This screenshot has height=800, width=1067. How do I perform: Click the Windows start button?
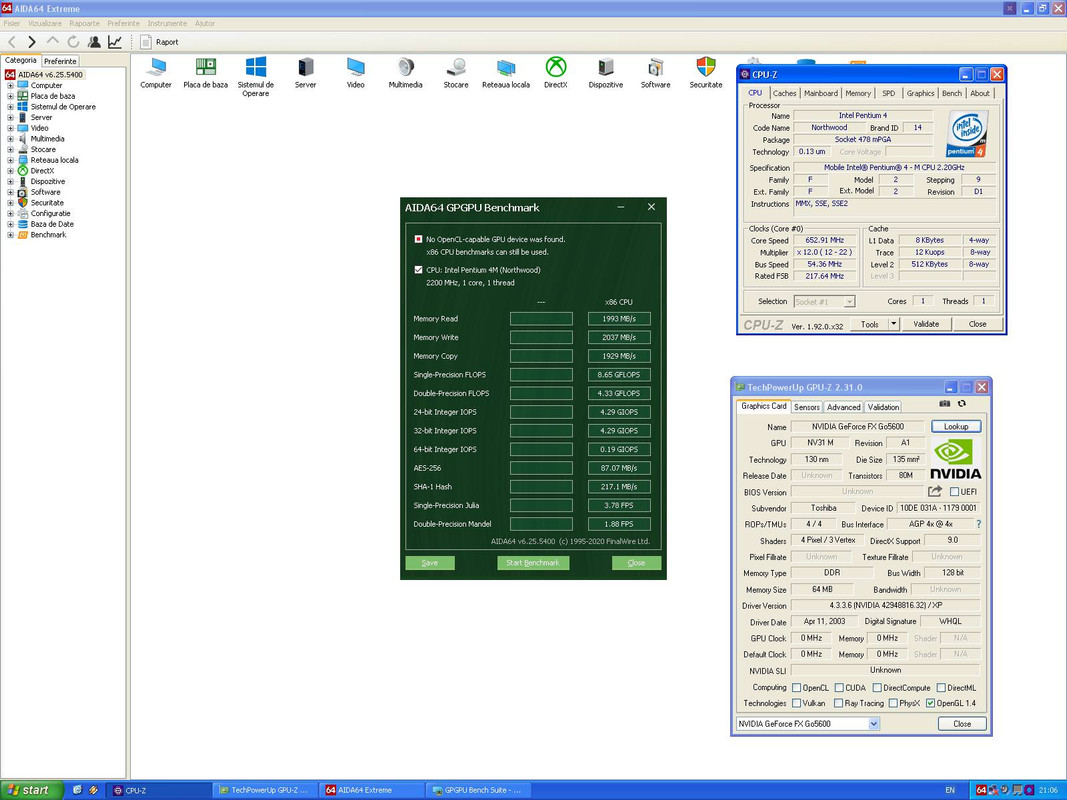pos(31,790)
